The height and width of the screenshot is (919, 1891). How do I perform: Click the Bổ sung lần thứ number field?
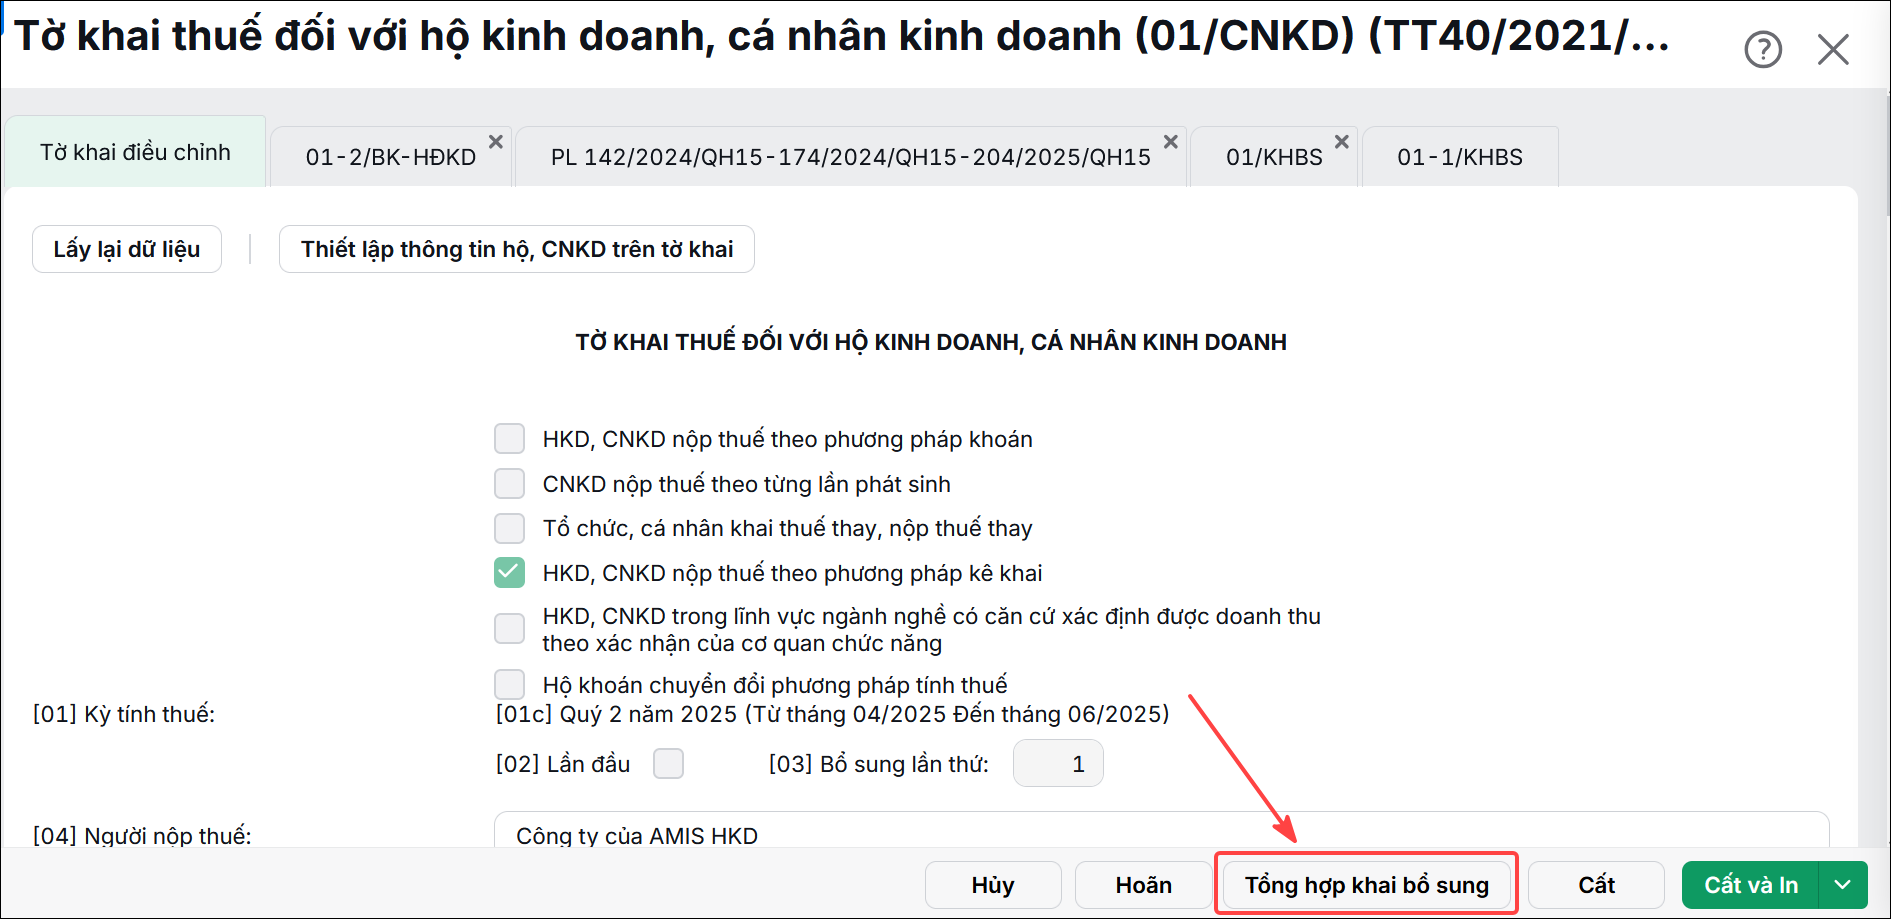coord(1058,764)
